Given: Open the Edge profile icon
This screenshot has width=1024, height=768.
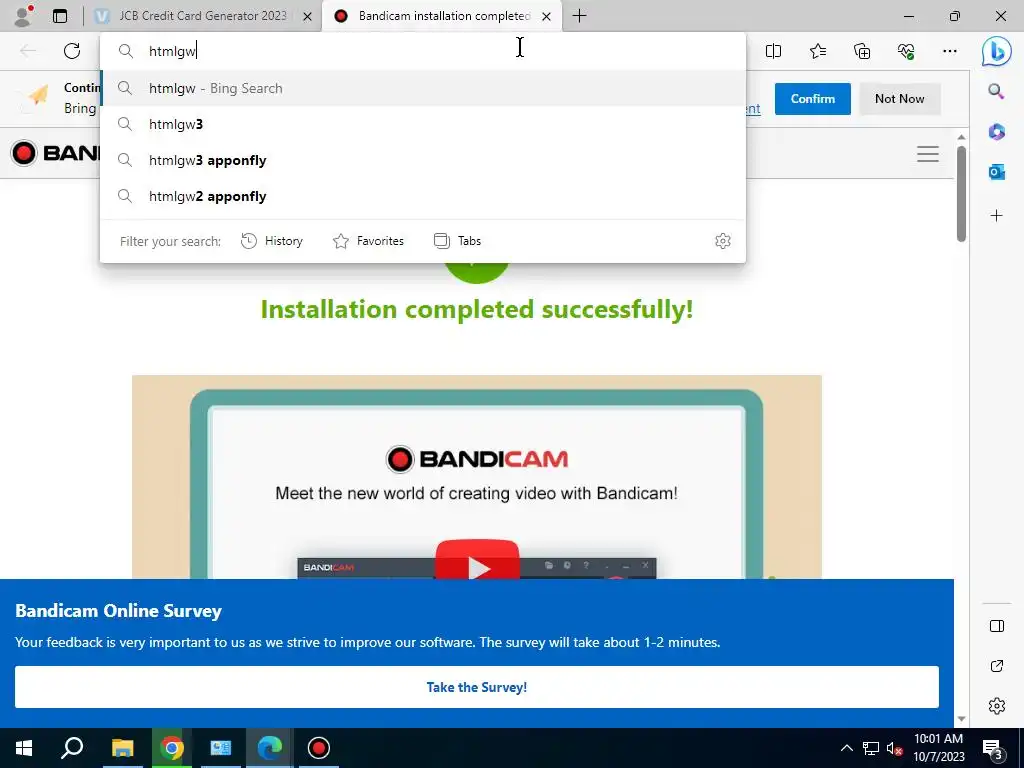Looking at the screenshot, I should pyautogui.click(x=24, y=16).
